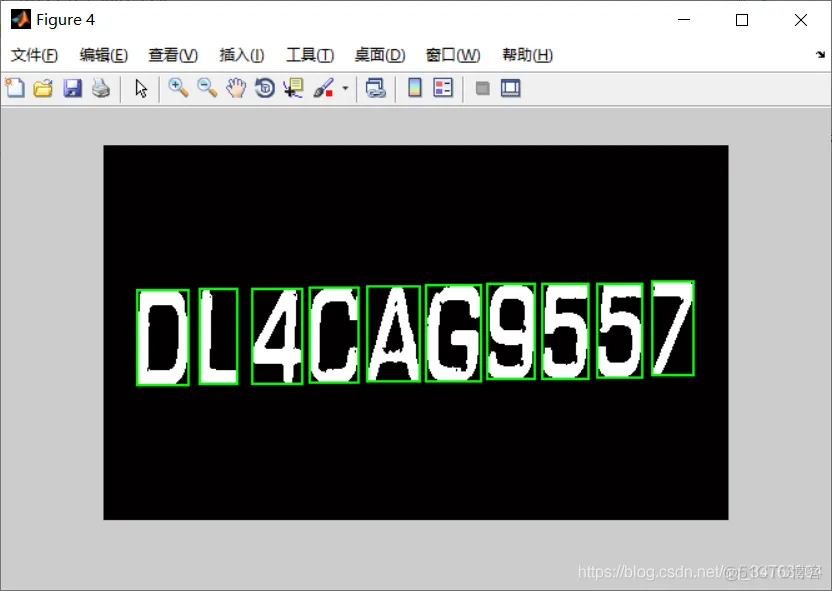Save the figure using floppy icon

72,88
